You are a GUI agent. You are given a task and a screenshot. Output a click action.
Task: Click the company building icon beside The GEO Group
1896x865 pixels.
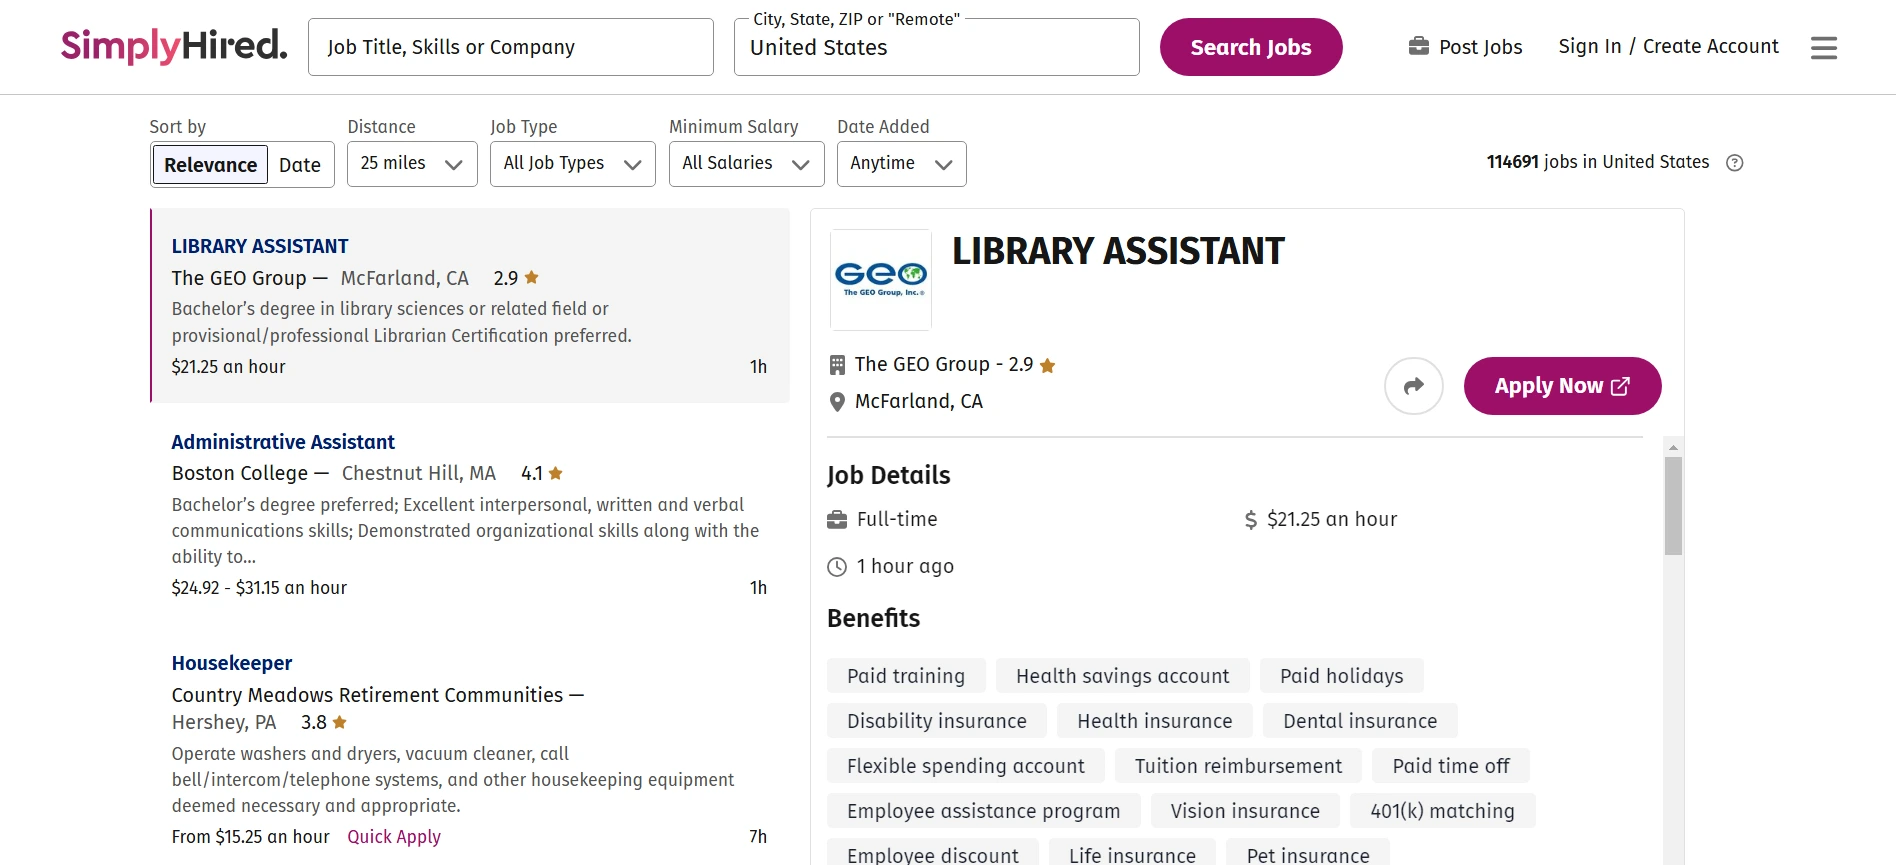(x=837, y=364)
